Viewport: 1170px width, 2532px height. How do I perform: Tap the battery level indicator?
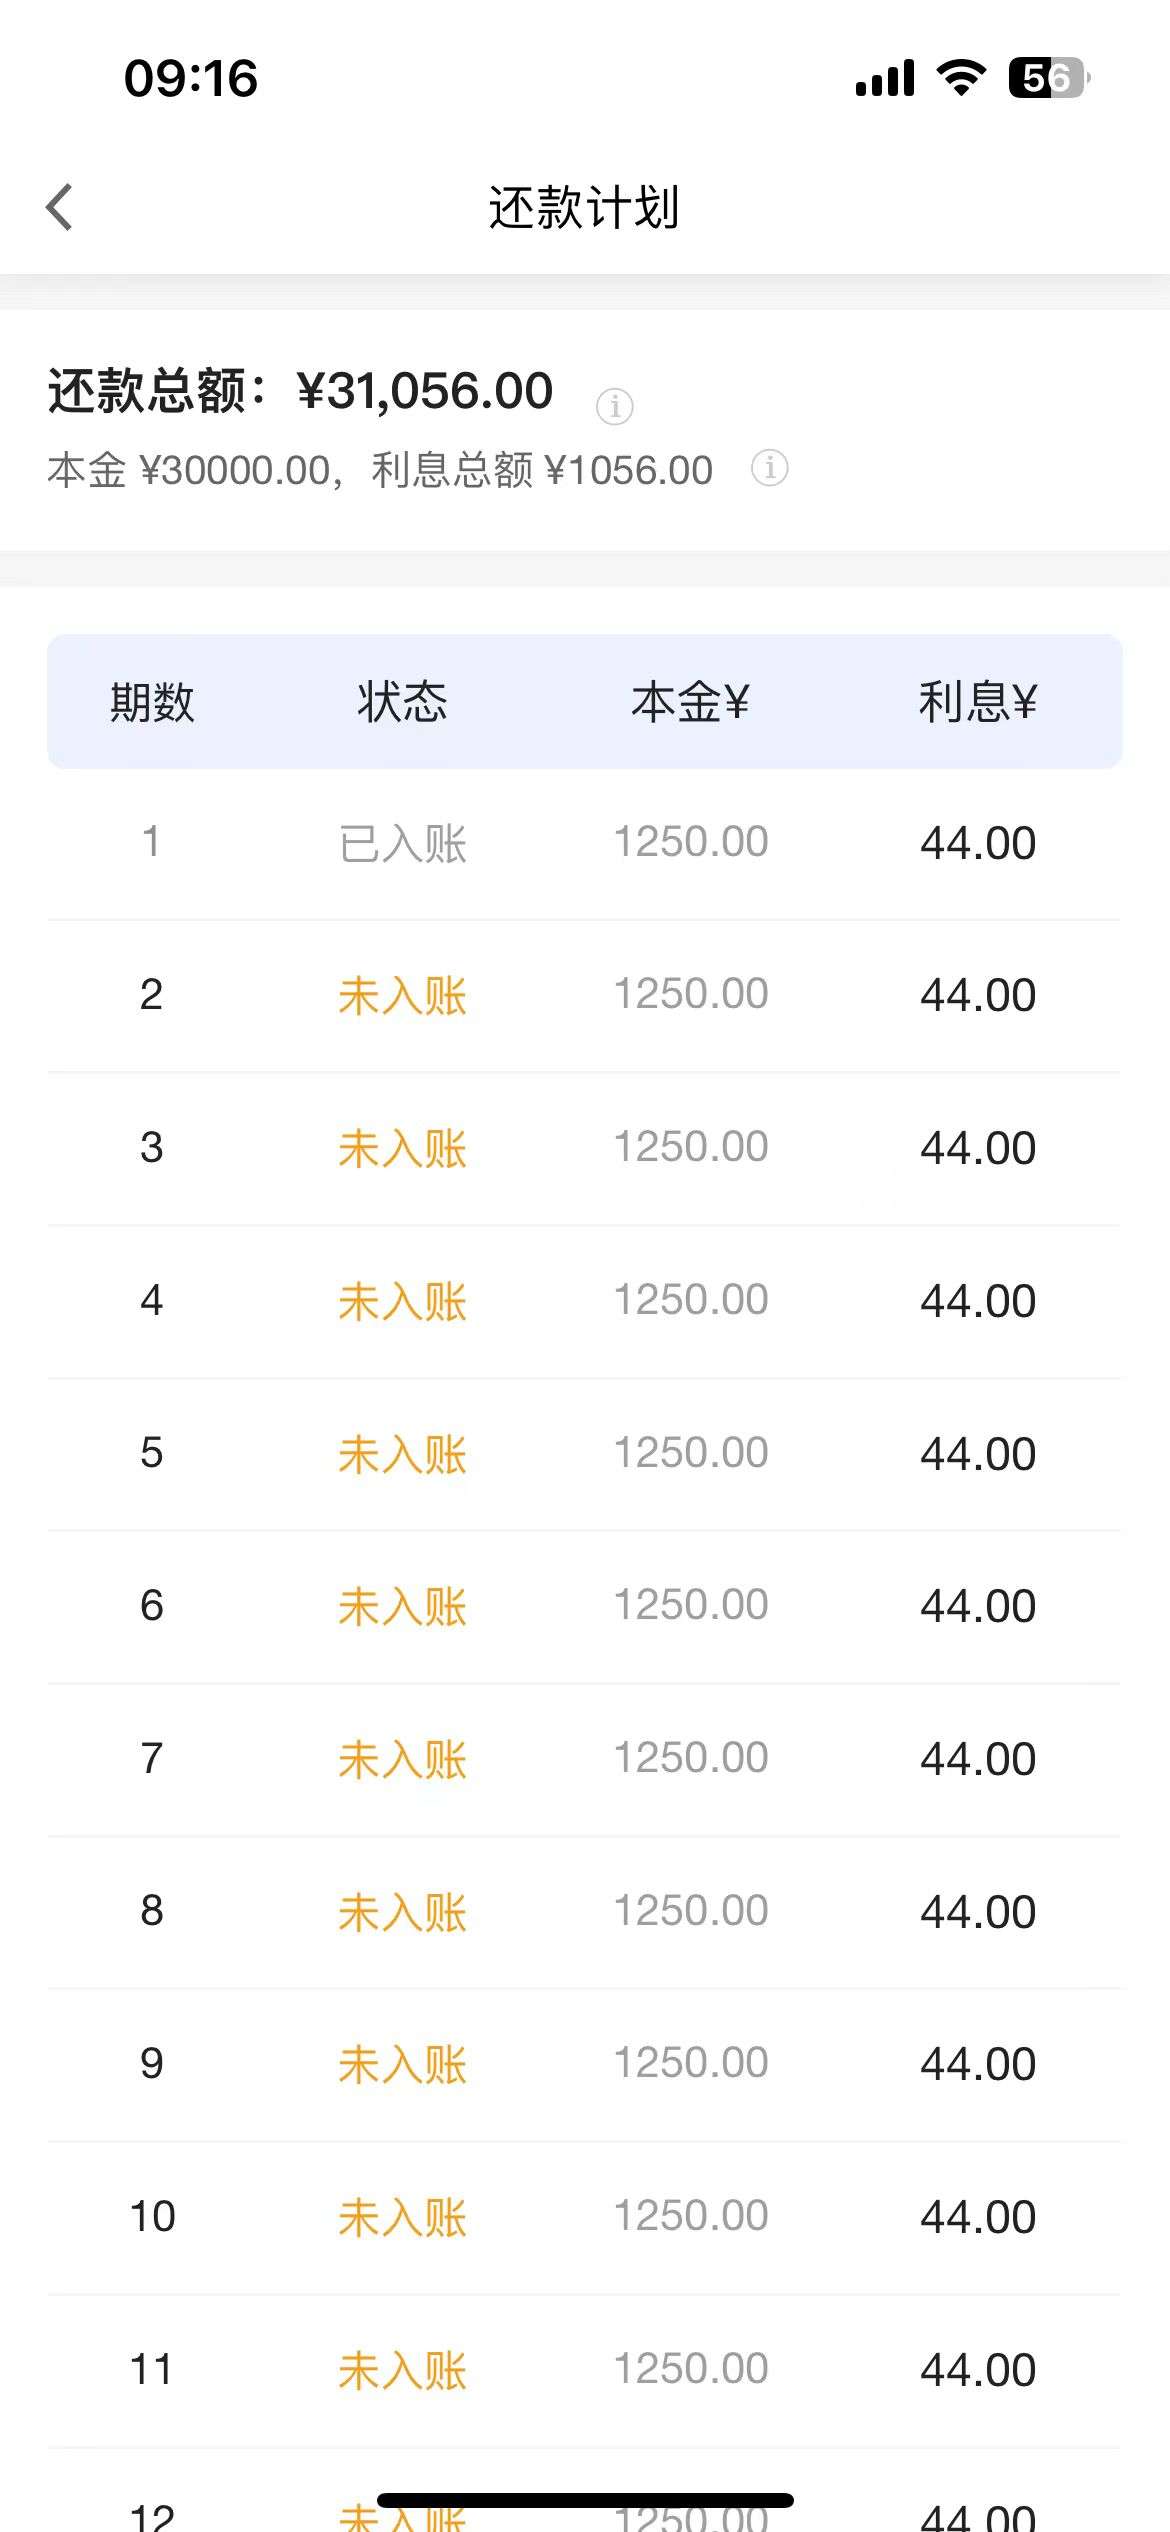pos(1049,78)
